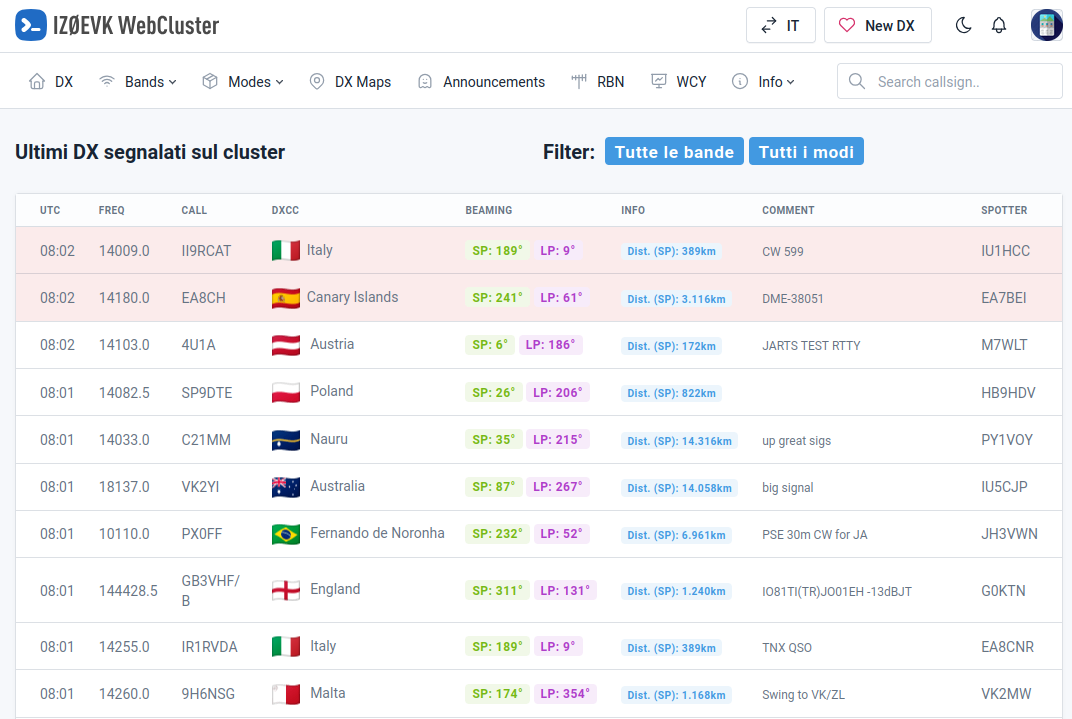Select callsign SP9DTE
Image resolution: width=1072 pixels, height=719 pixels.
click(206, 393)
